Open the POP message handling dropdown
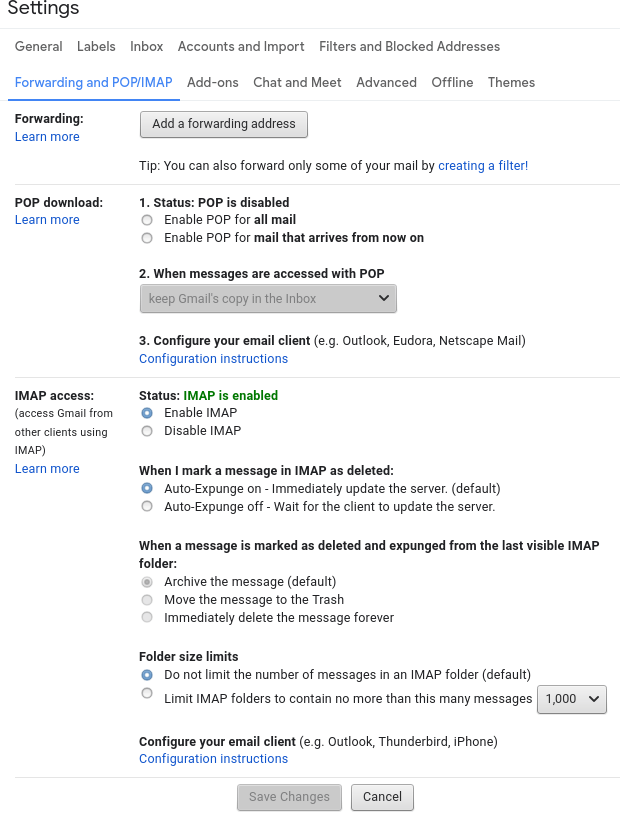620x828 pixels. [268, 298]
